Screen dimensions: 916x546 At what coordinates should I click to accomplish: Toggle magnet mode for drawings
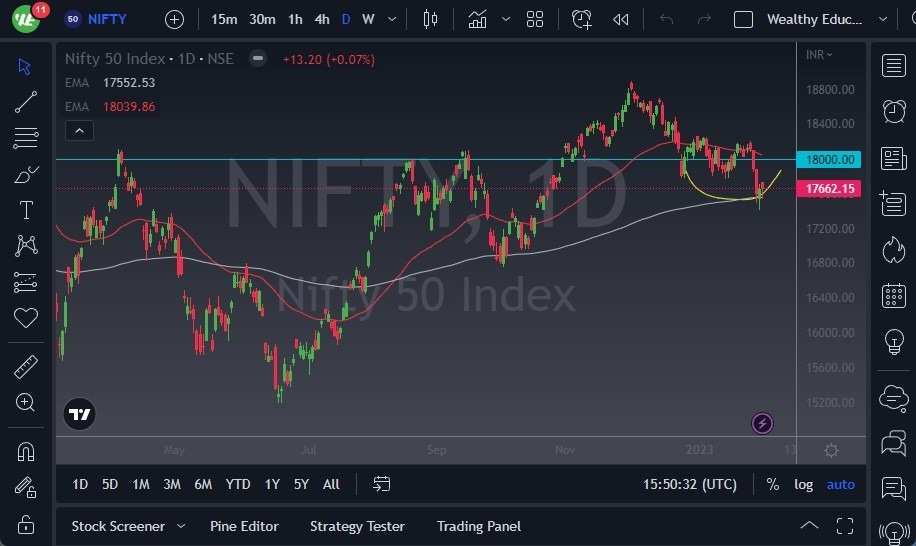pos(26,451)
